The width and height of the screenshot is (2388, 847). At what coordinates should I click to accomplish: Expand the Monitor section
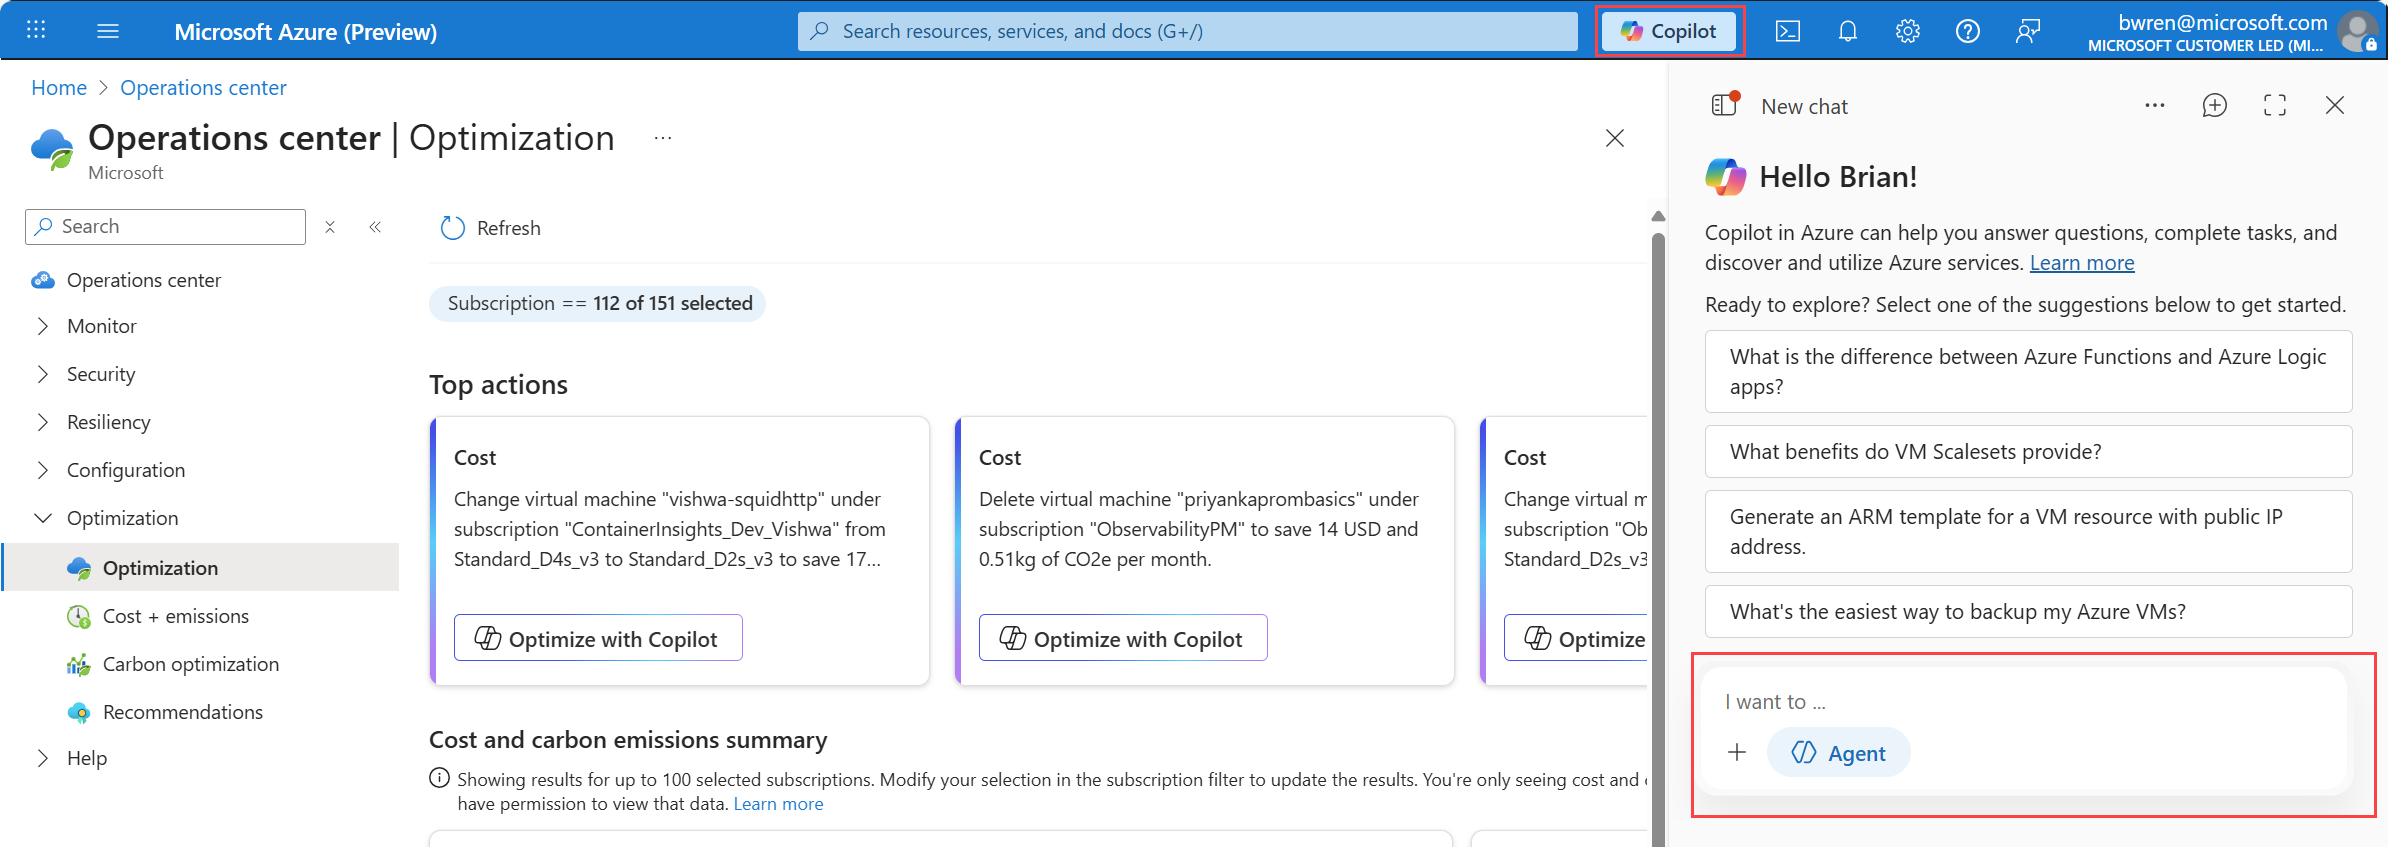click(43, 327)
